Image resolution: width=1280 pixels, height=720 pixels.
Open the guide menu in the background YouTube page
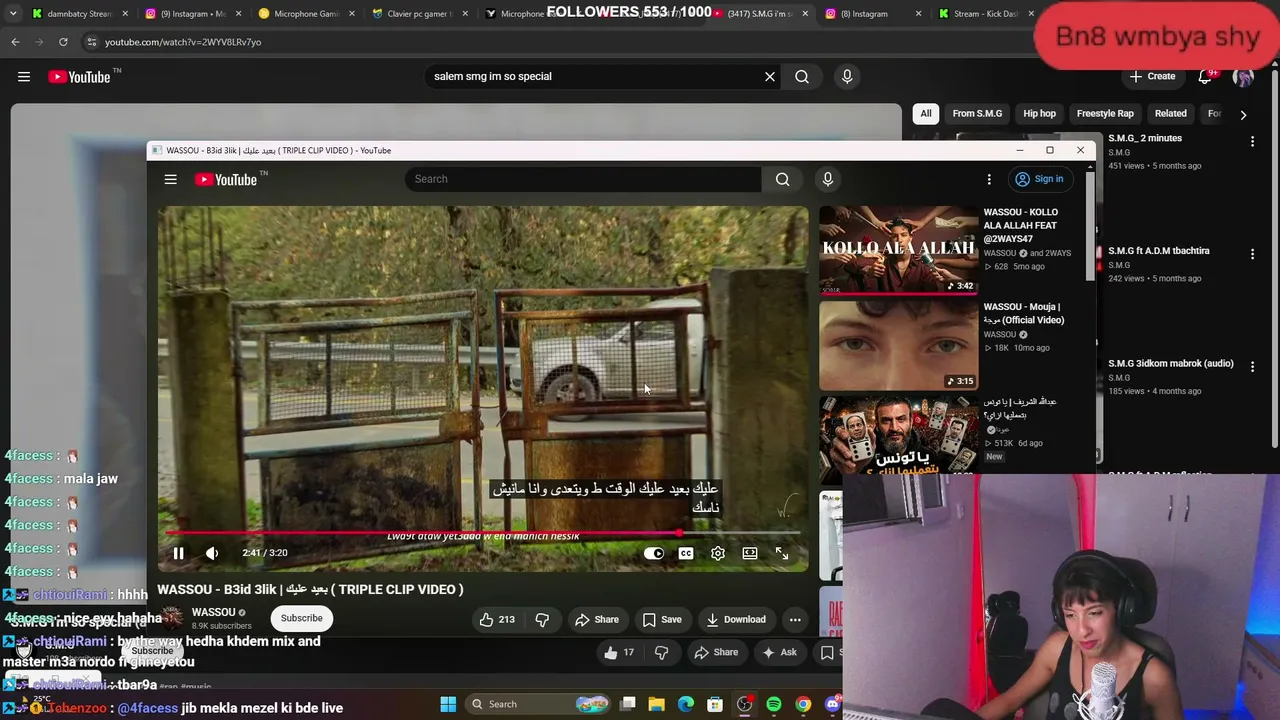coord(24,76)
